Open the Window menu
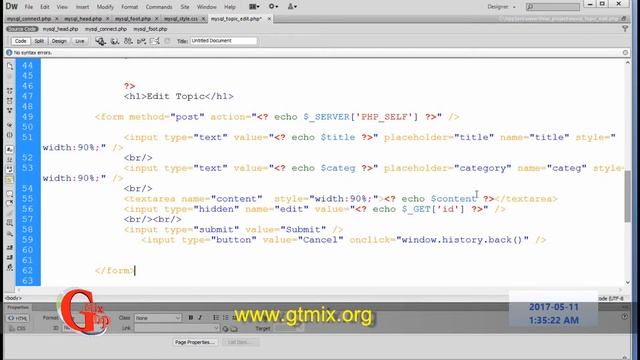The height and width of the screenshot is (360, 640). click(207, 7)
